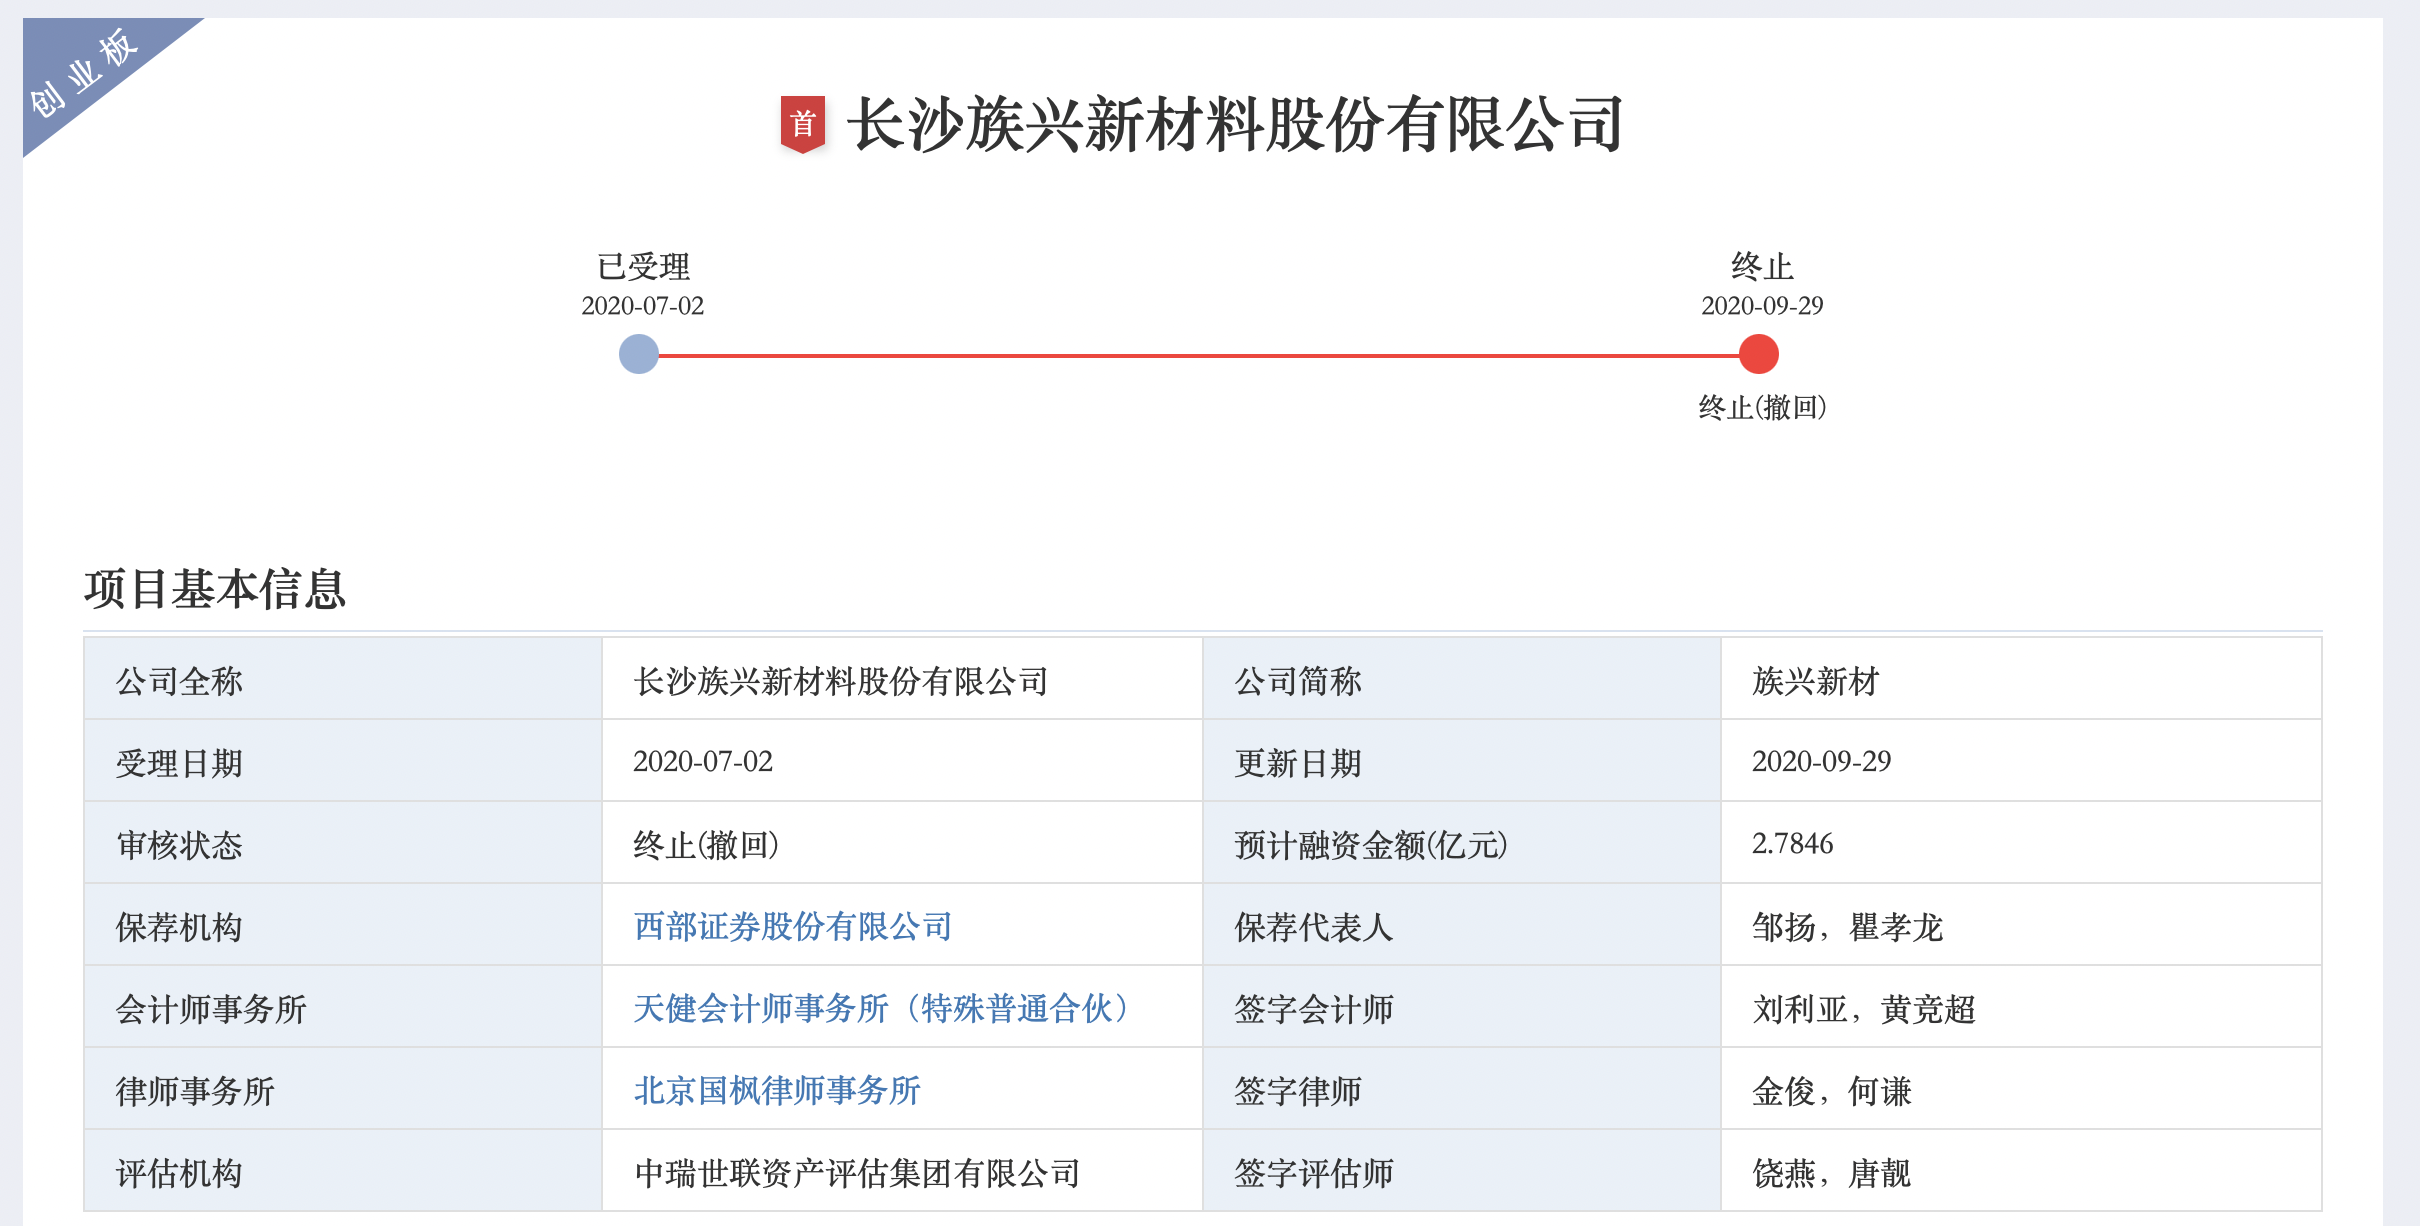Click the 饶燕，唐靓 cell

2021,1170
